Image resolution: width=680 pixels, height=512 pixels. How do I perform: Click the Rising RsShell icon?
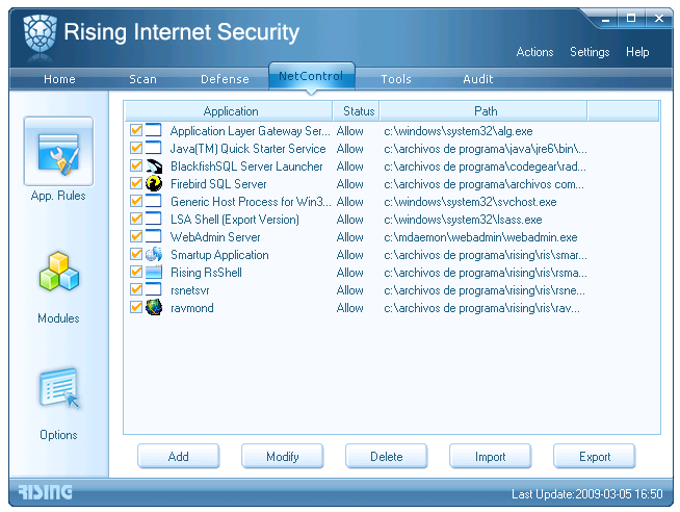pos(154,272)
